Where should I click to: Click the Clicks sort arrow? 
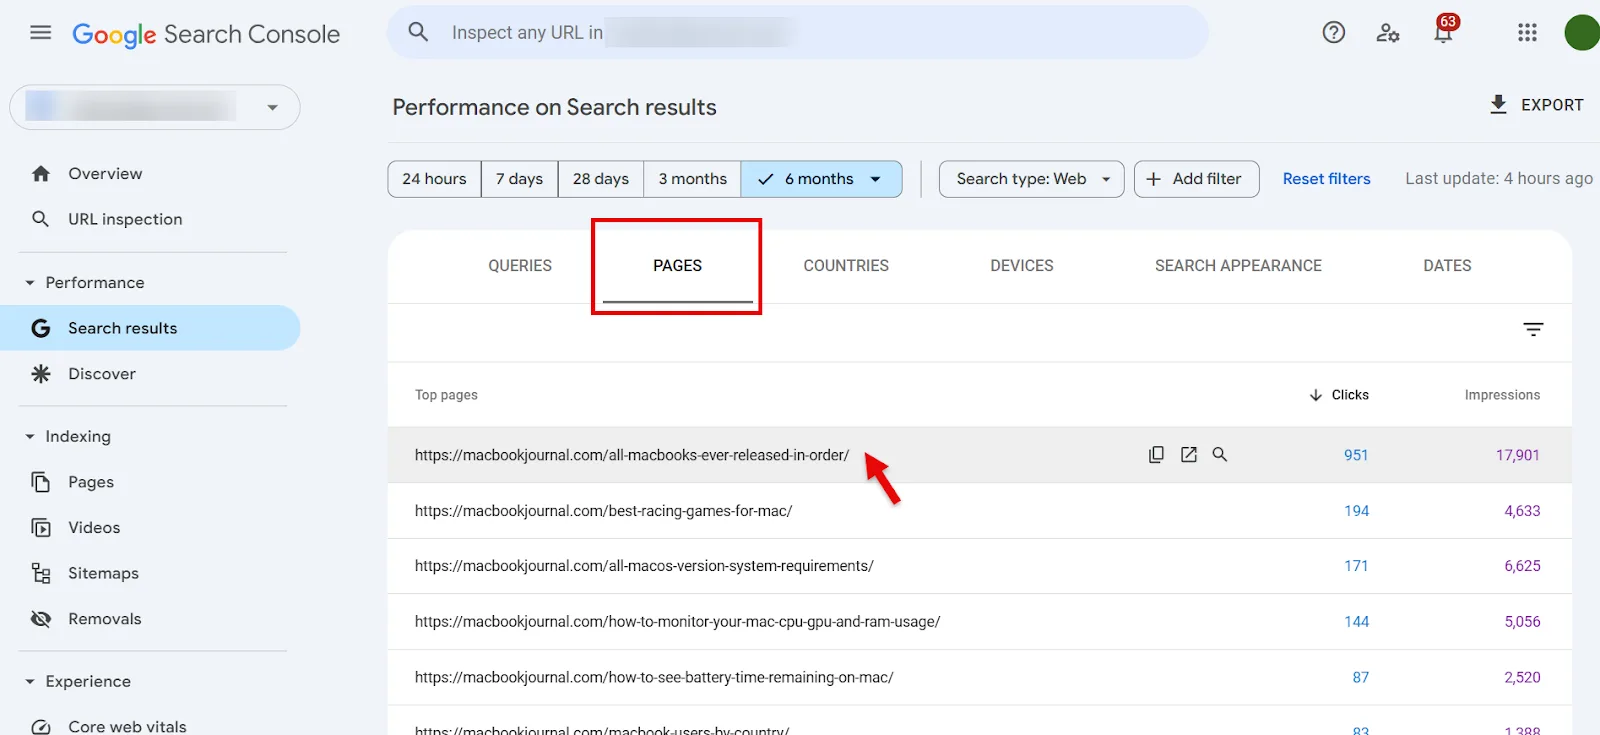pos(1316,395)
